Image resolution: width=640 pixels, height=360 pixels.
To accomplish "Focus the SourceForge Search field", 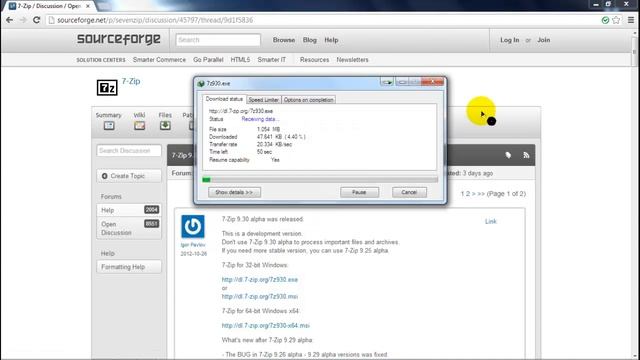I will pyautogui.click(x=218, y=40).
